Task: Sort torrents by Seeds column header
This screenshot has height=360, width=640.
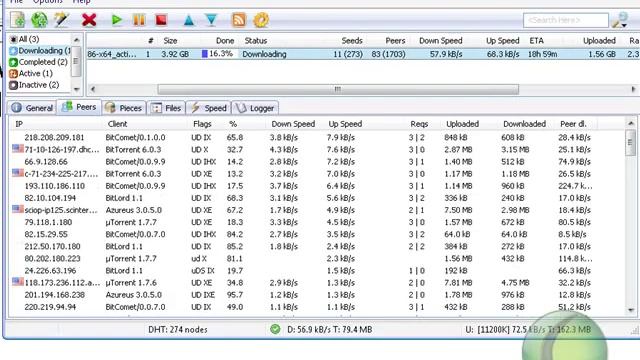Action: 352,41
